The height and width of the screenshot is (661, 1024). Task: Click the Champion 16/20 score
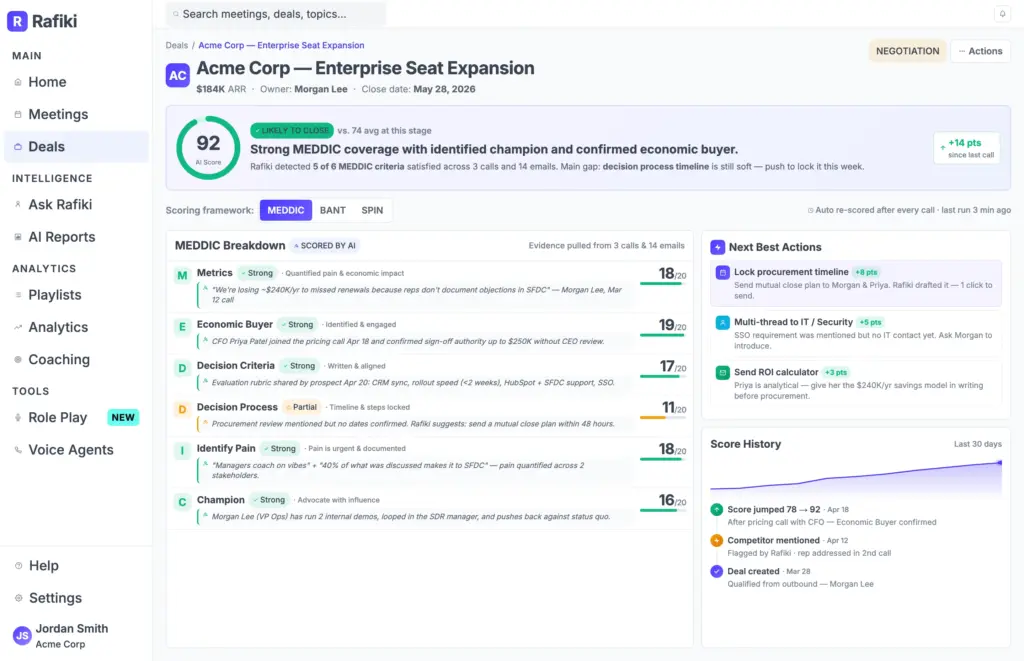click(672, 500)
